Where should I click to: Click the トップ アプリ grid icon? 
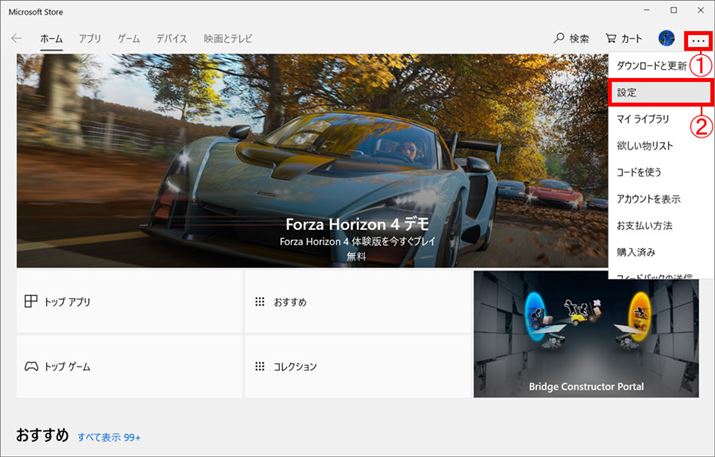[31, 301]
